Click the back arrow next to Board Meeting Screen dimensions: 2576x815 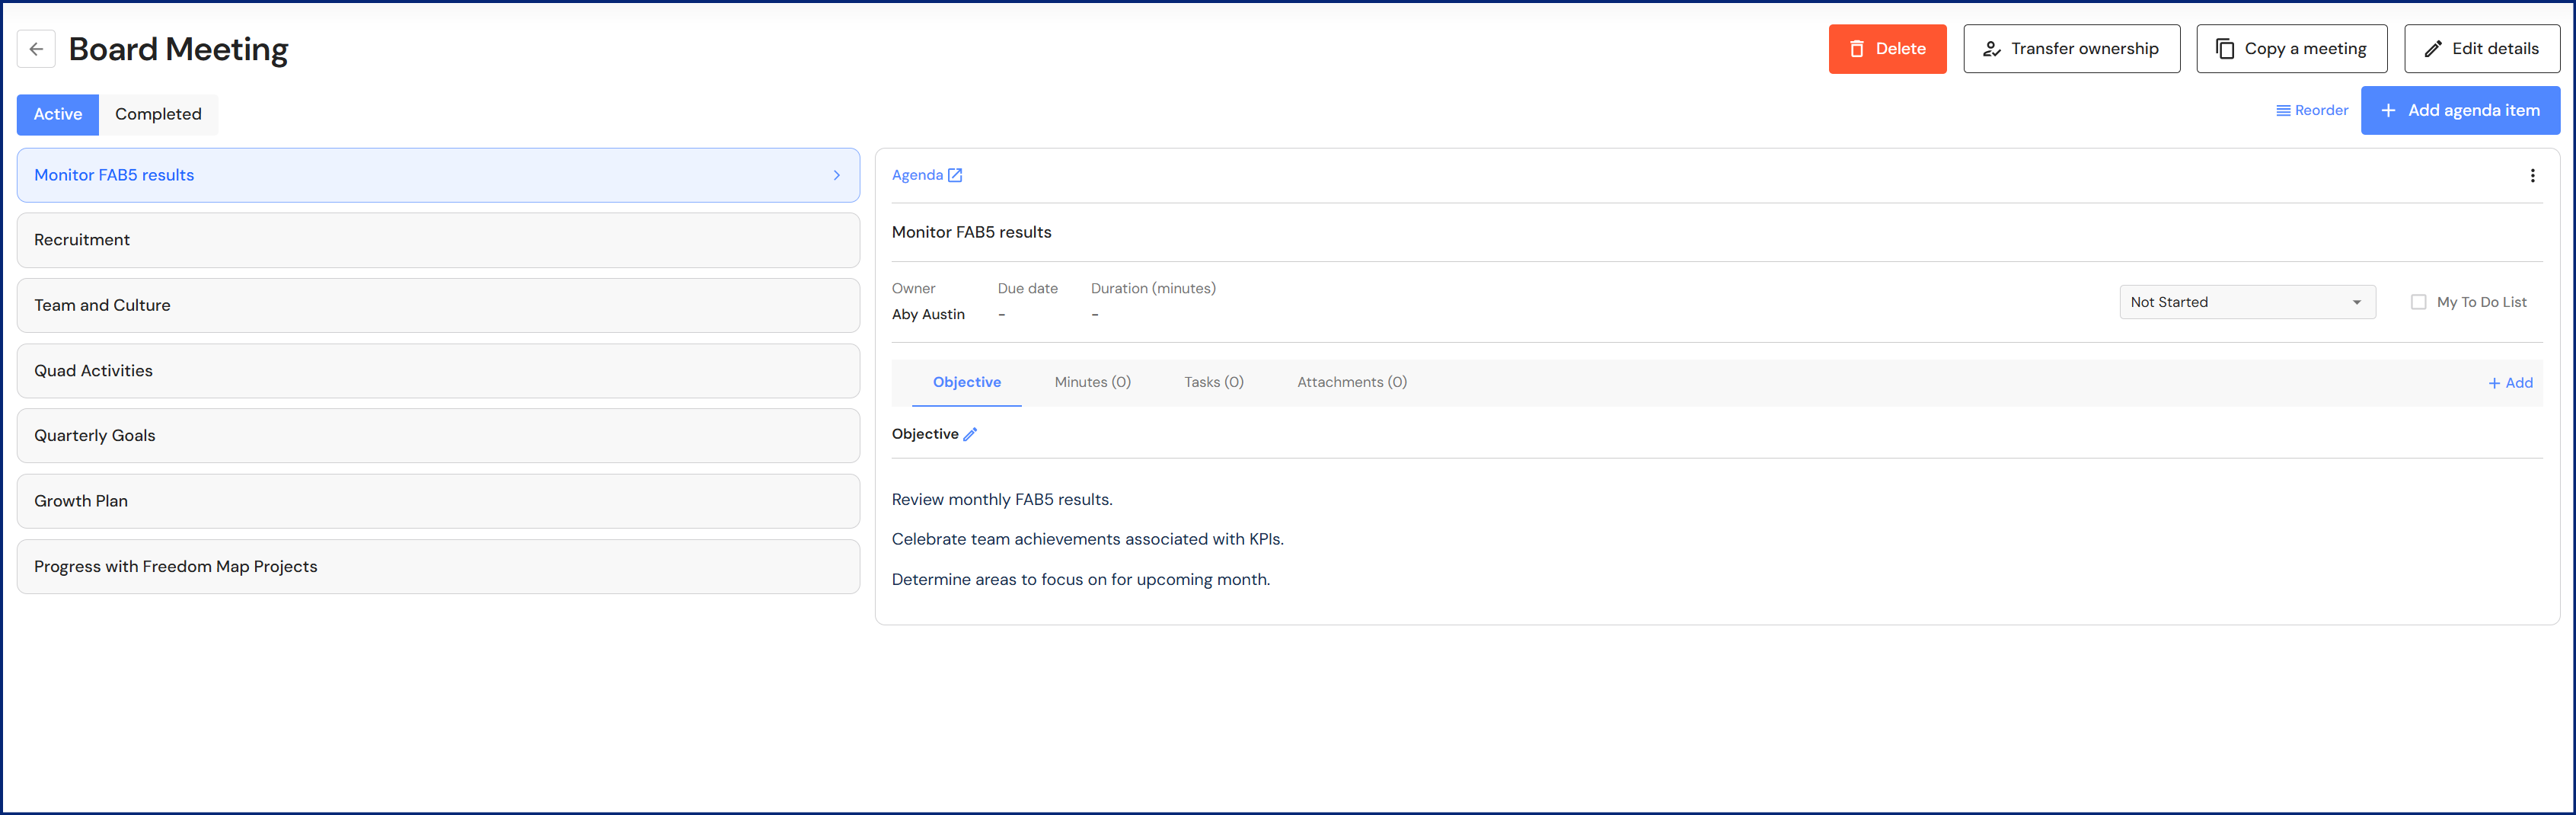36,49
